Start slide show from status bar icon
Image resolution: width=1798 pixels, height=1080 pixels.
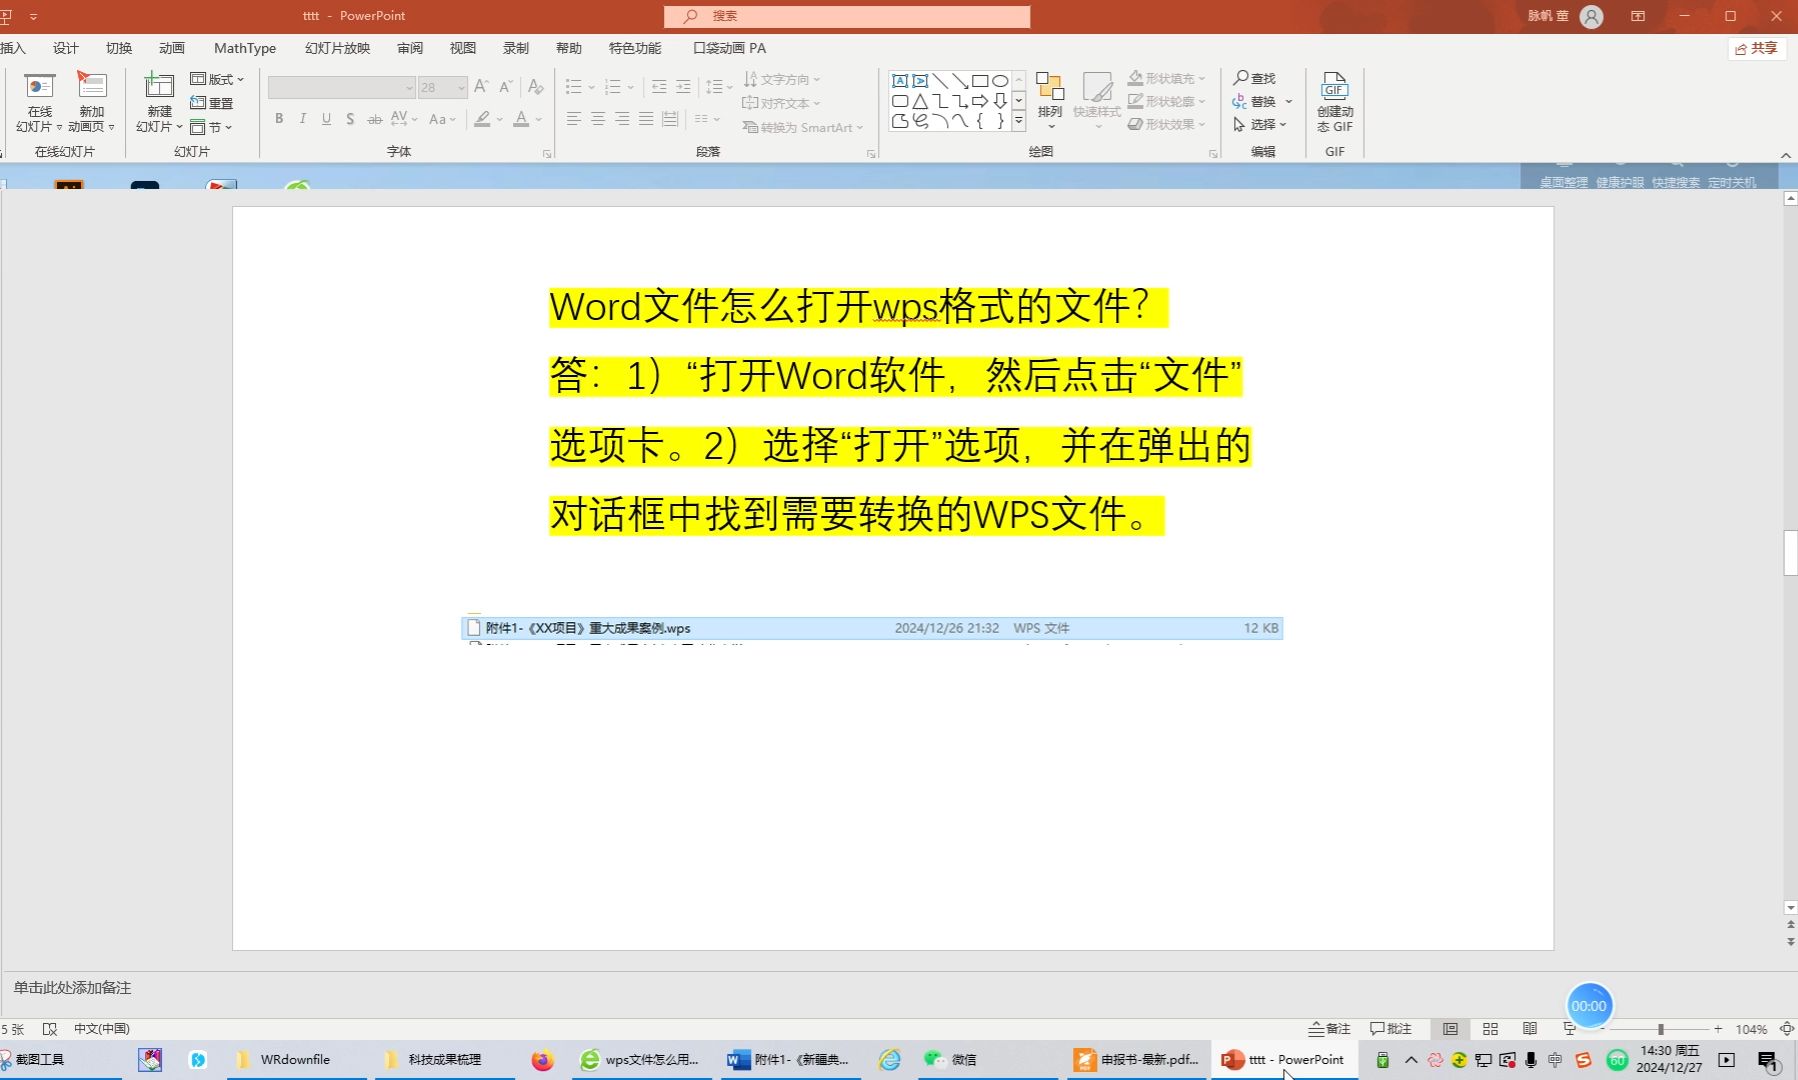(1569, 1029)
